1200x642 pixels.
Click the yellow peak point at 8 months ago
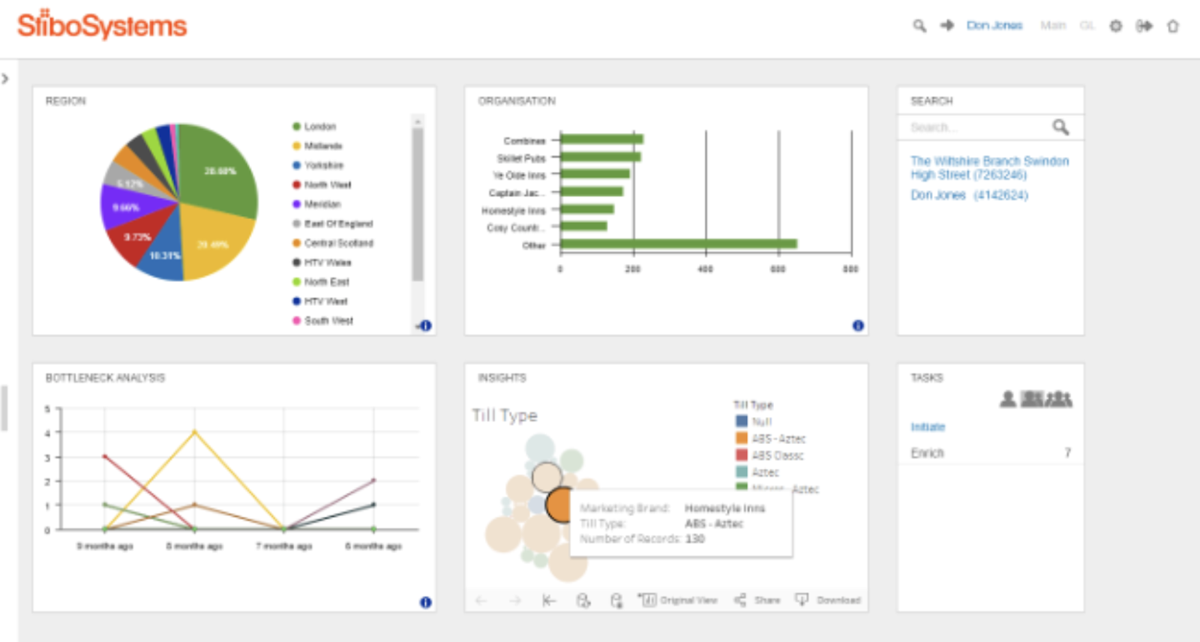pyautogui.click(x=194, y=432)
